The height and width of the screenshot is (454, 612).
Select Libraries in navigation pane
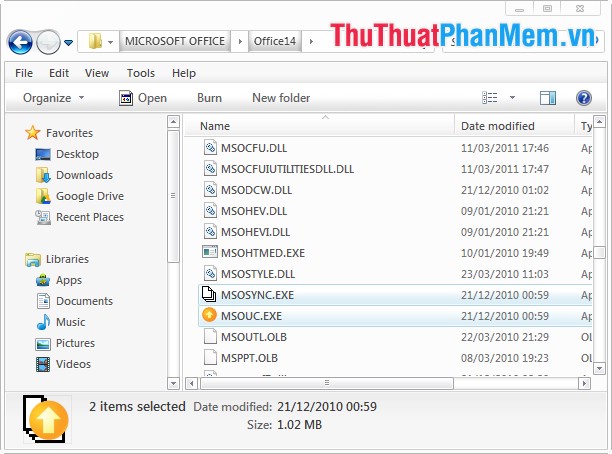(x=67, y=259)
